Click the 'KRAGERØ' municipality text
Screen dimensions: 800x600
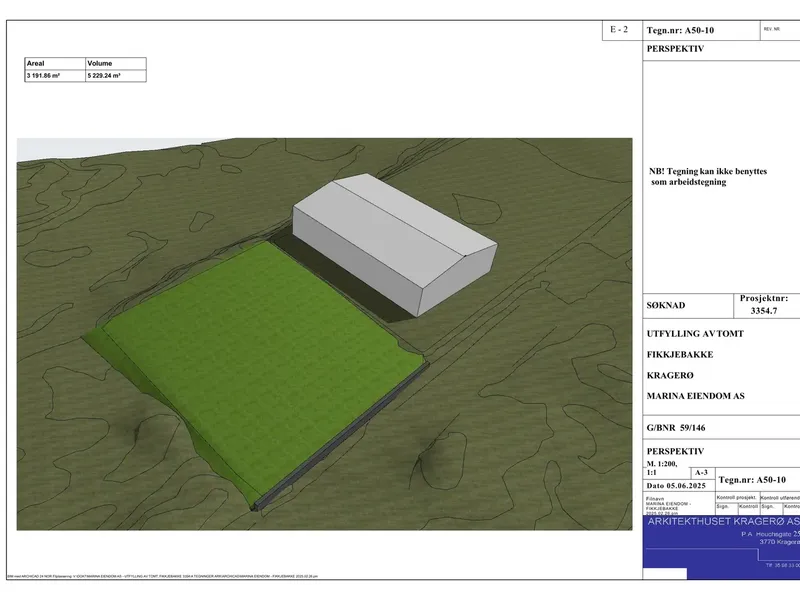(670, 376)
